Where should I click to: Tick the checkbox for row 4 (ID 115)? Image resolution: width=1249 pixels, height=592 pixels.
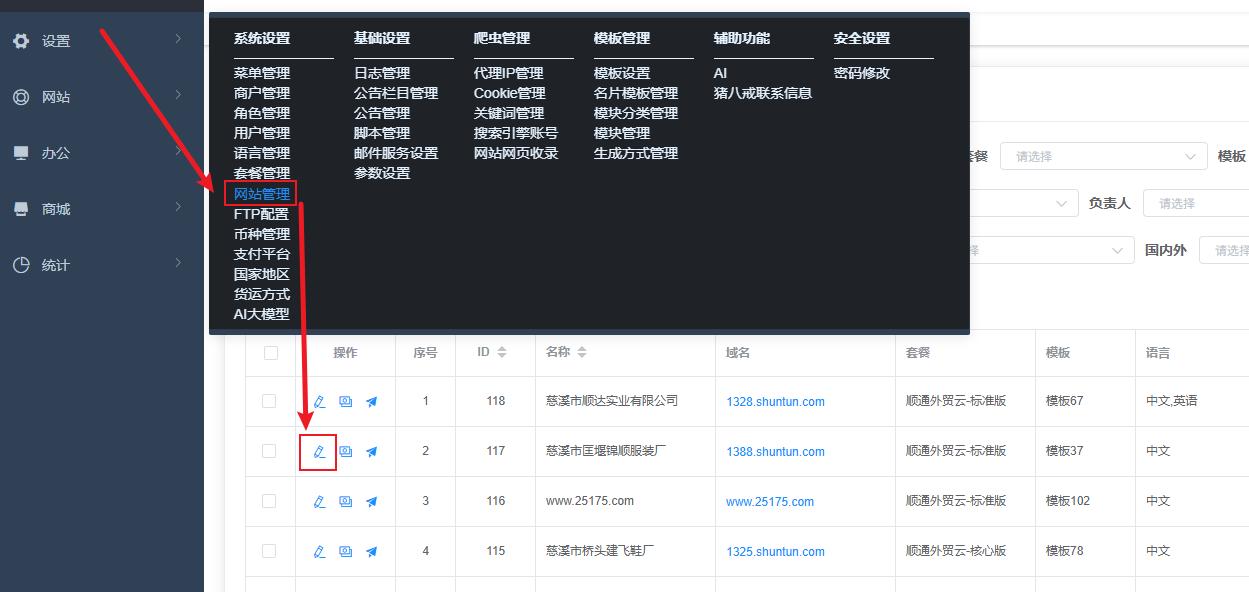click(x=269, y=551)
